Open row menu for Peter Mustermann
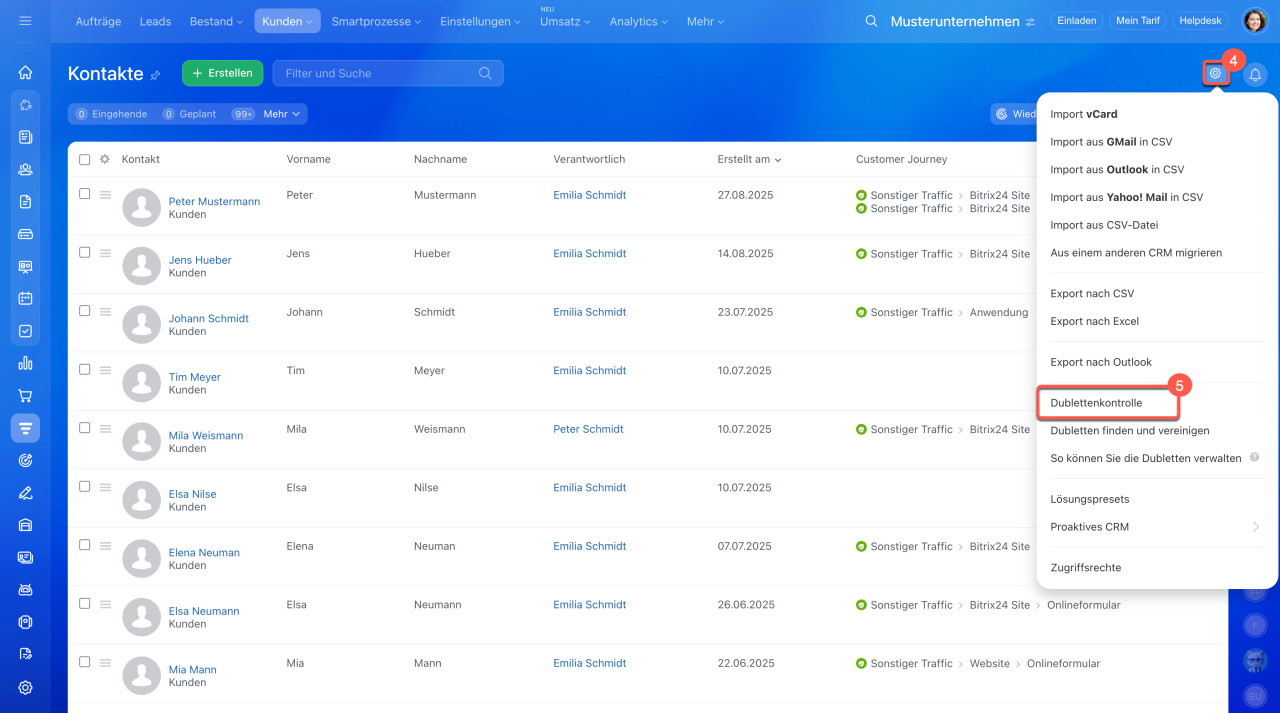 tap(105, 195)
